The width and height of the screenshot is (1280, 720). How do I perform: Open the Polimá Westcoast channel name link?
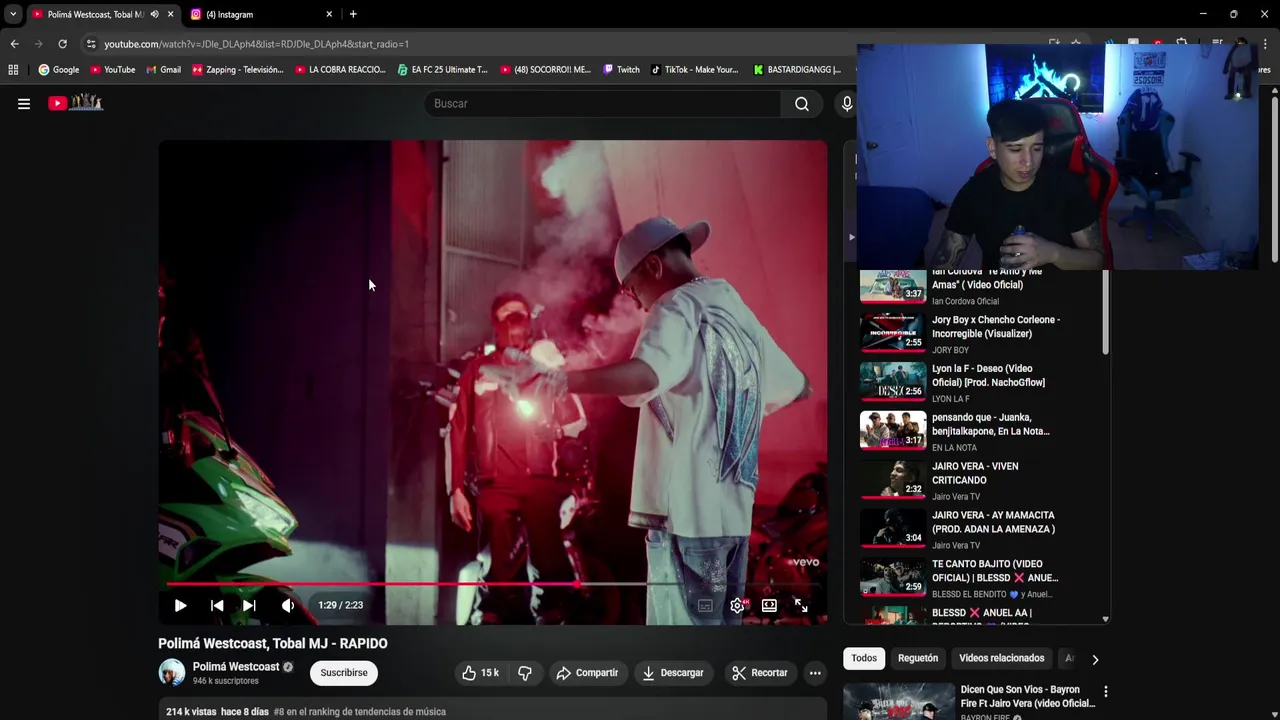(x=236, y=667)
